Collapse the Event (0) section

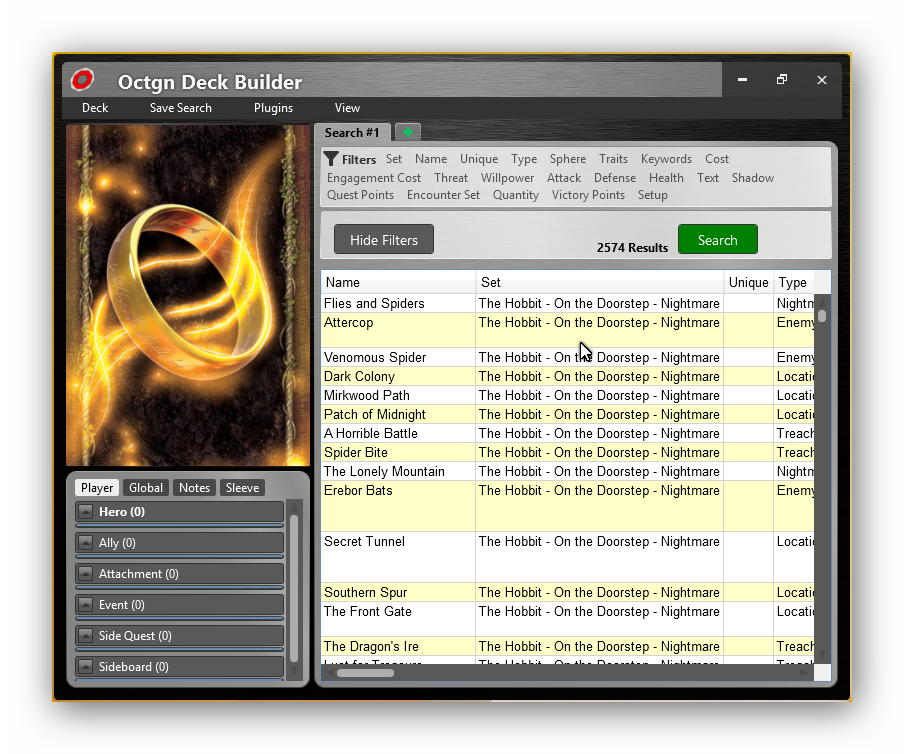pyautogui.click(x=85, y=605)
